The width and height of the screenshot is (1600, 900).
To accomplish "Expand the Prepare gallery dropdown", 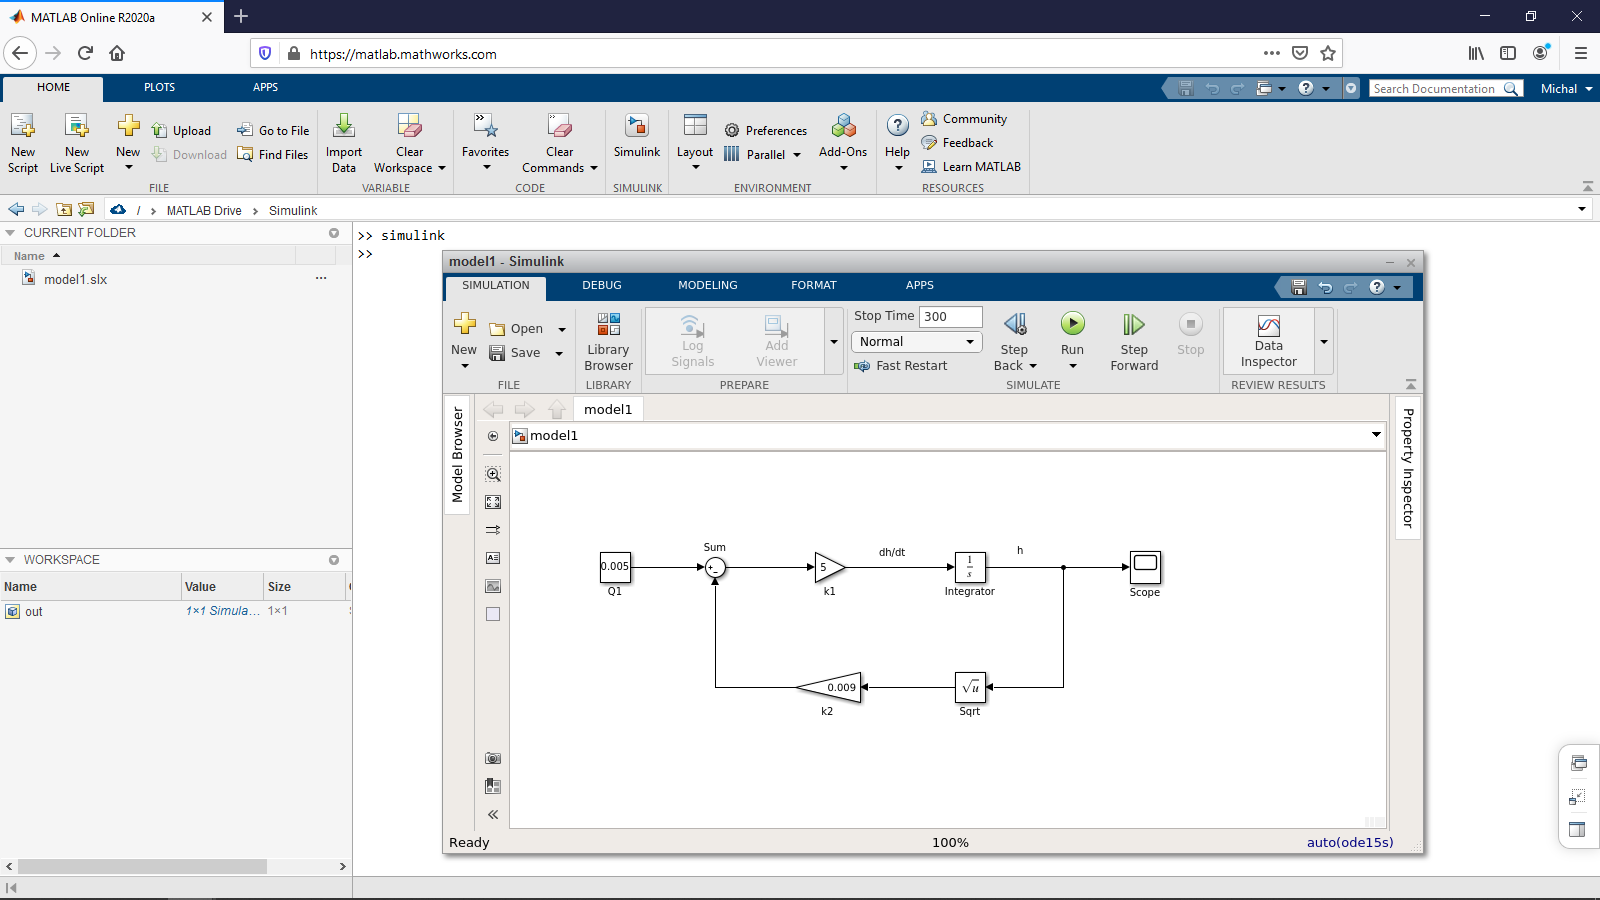I will click(x=834, y=341).
